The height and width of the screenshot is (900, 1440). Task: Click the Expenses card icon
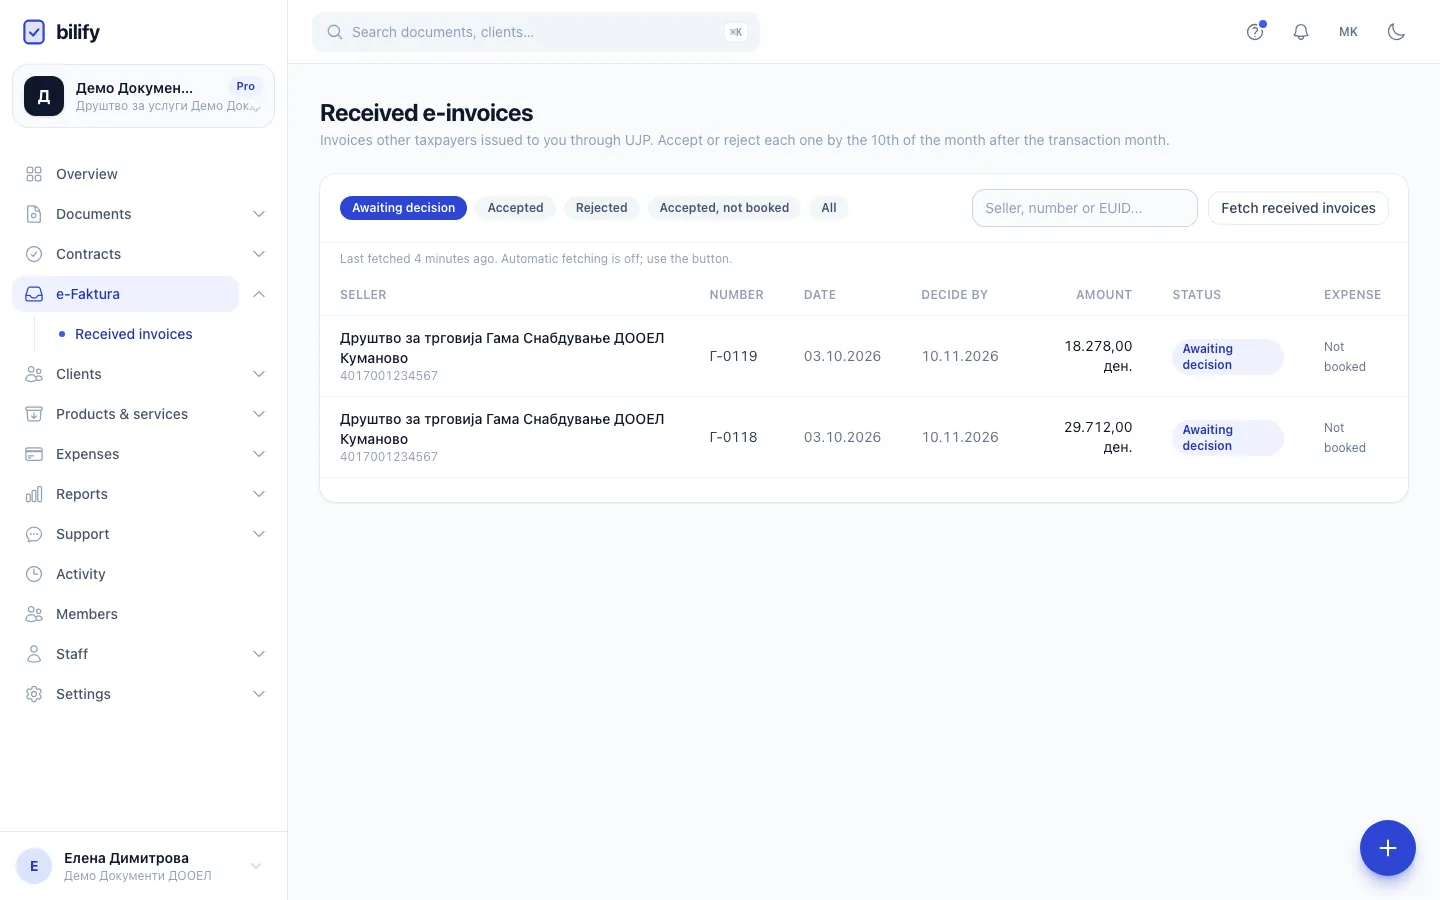[34, 454]
